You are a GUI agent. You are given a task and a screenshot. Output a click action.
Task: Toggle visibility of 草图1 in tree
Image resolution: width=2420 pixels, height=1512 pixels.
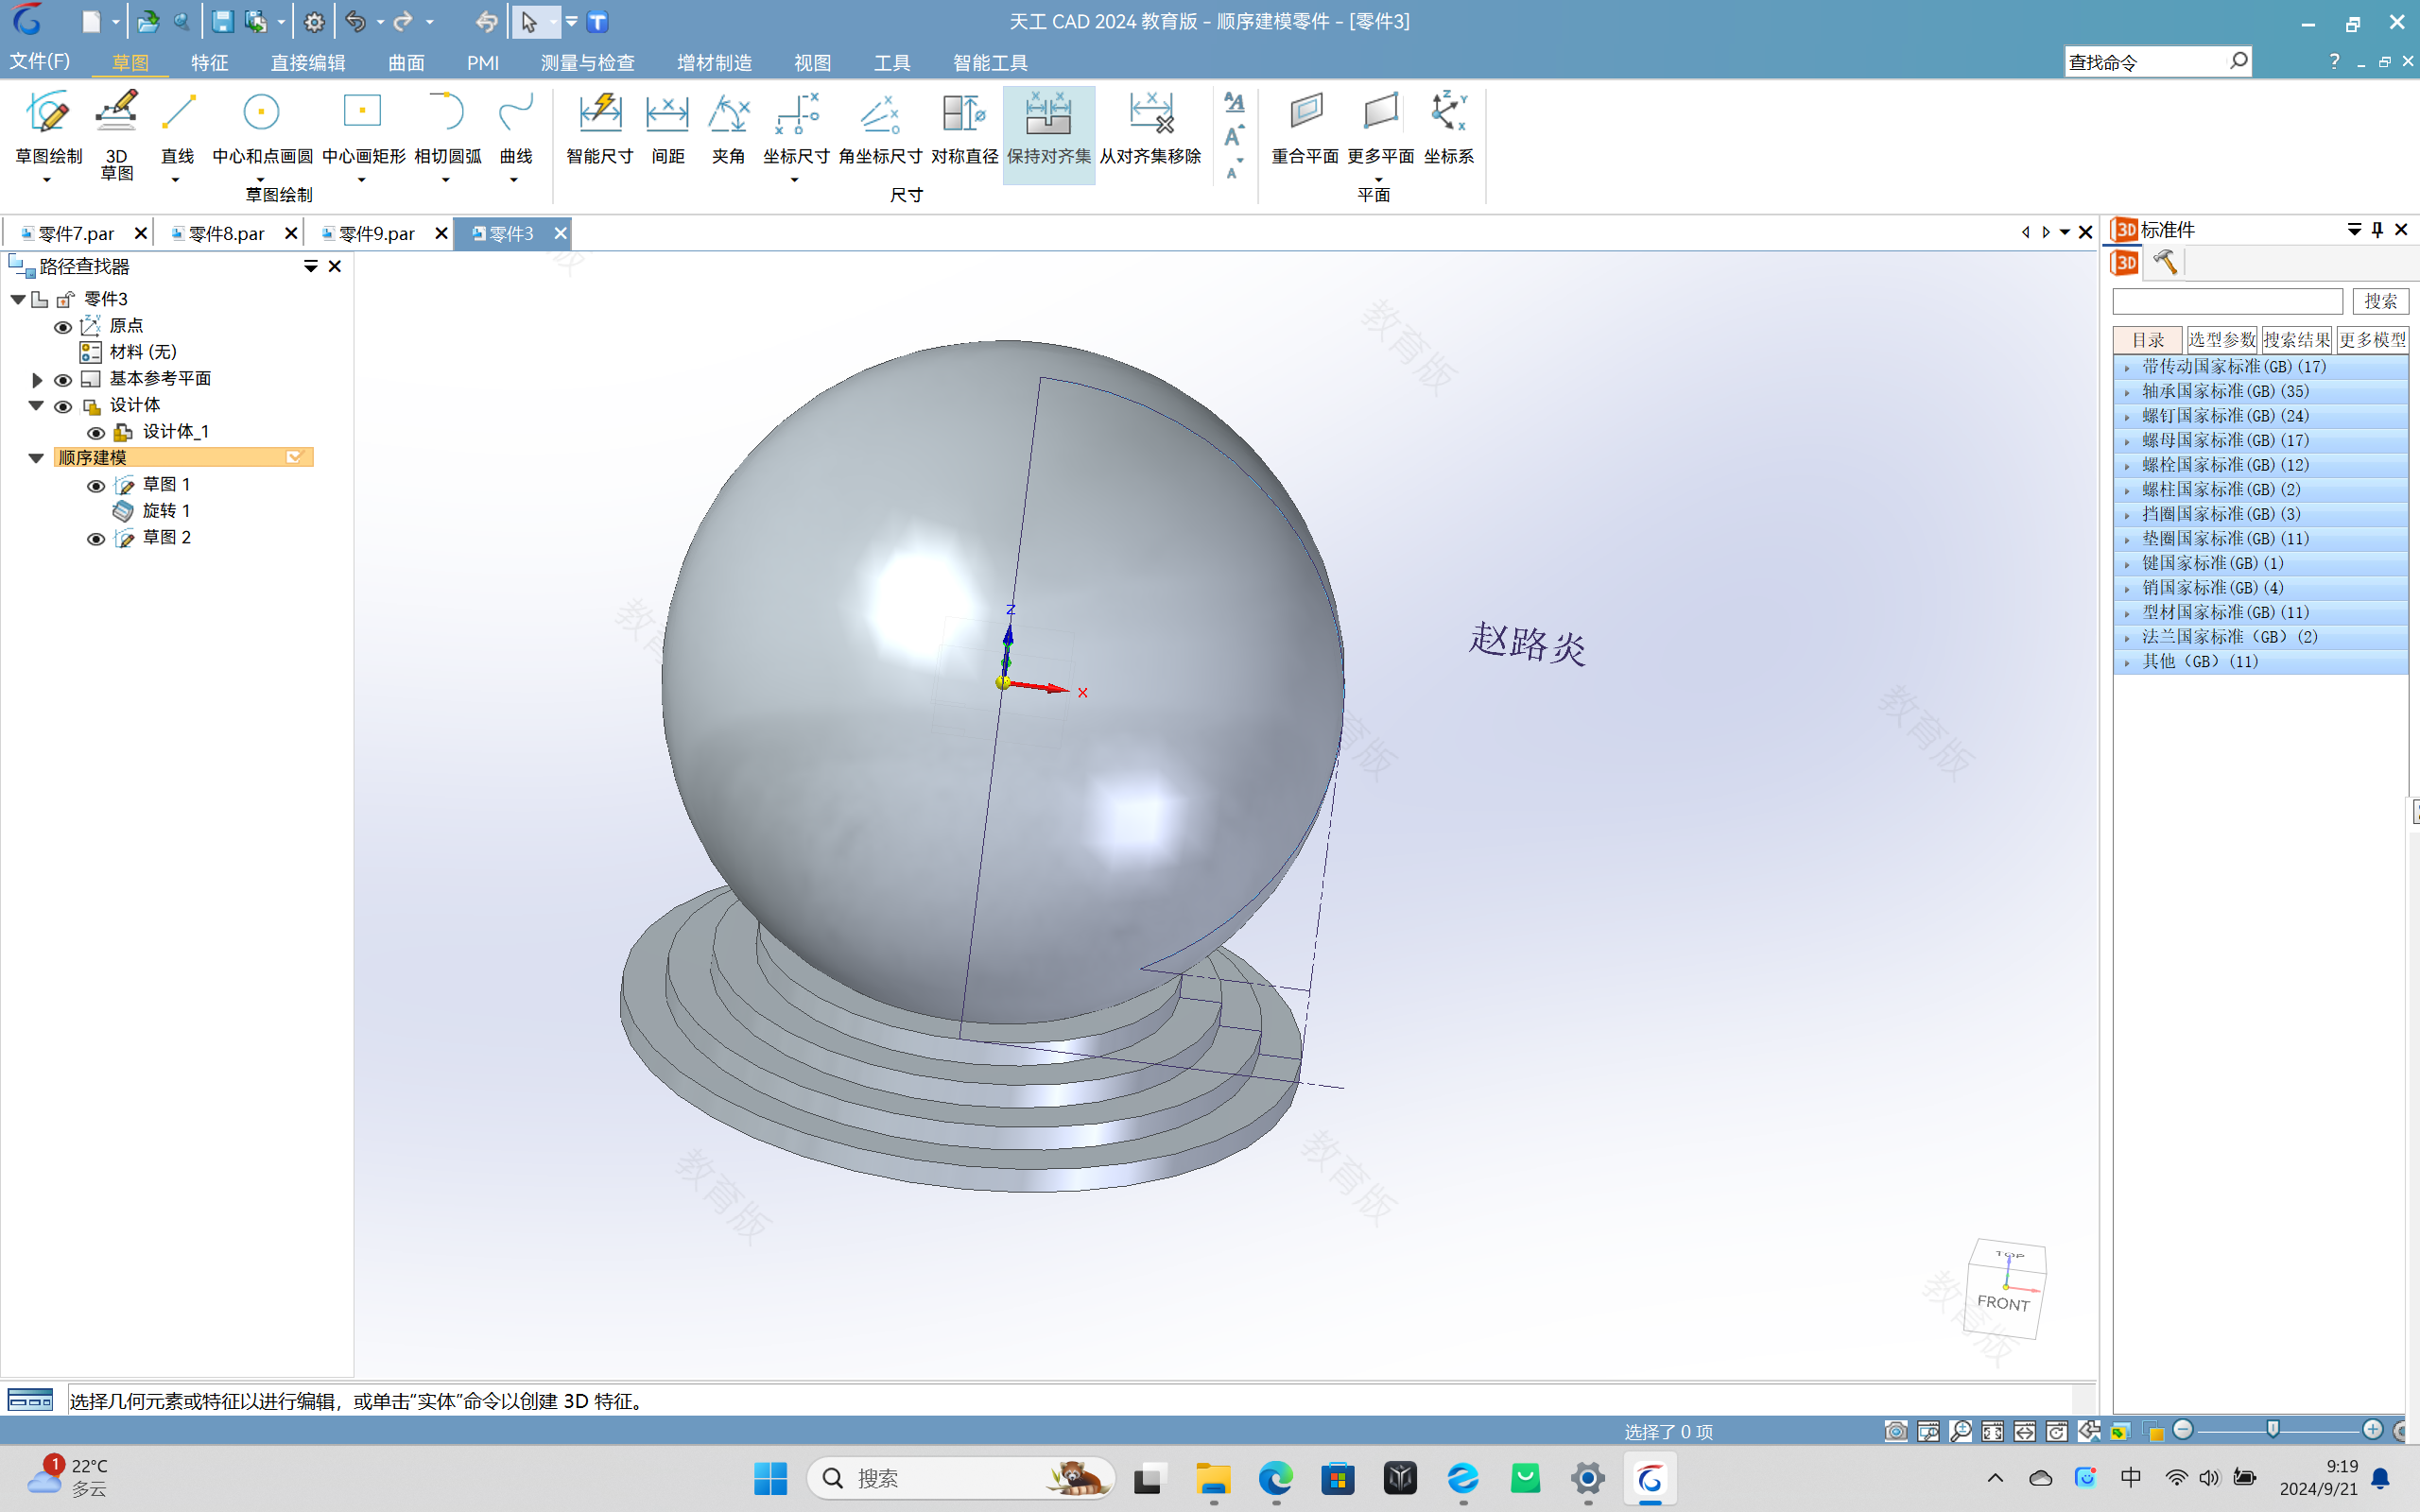[95, 484]
